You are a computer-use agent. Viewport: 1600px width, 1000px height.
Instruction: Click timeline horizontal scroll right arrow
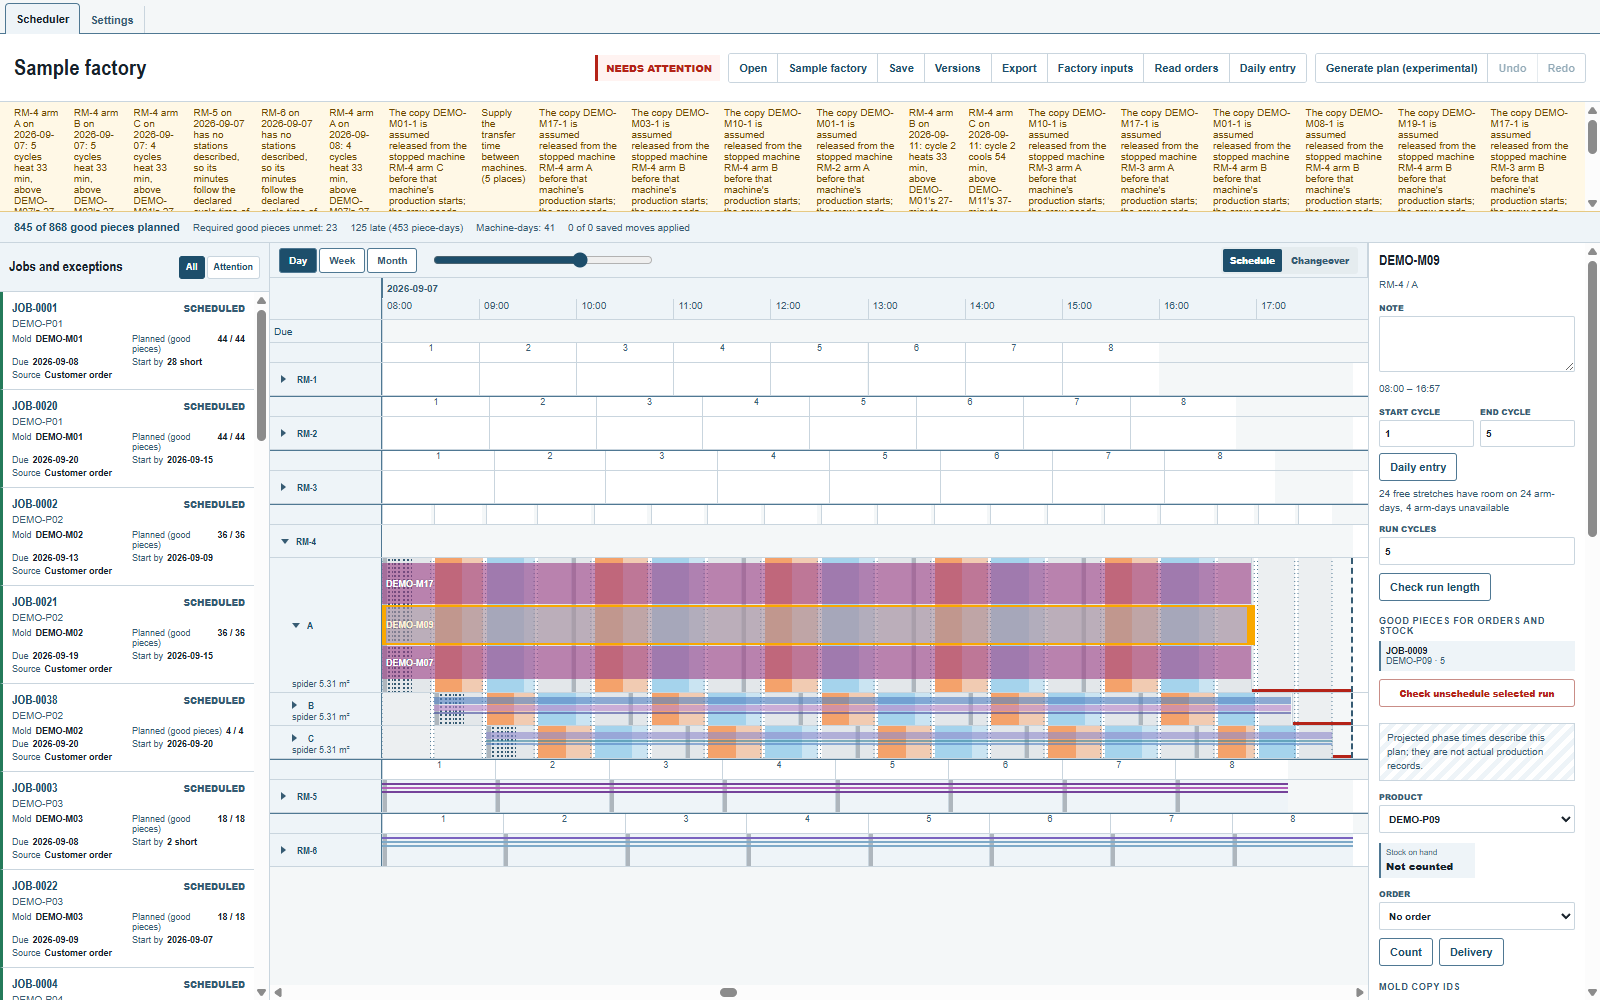pyautogui.click(x=1360, y=993)
